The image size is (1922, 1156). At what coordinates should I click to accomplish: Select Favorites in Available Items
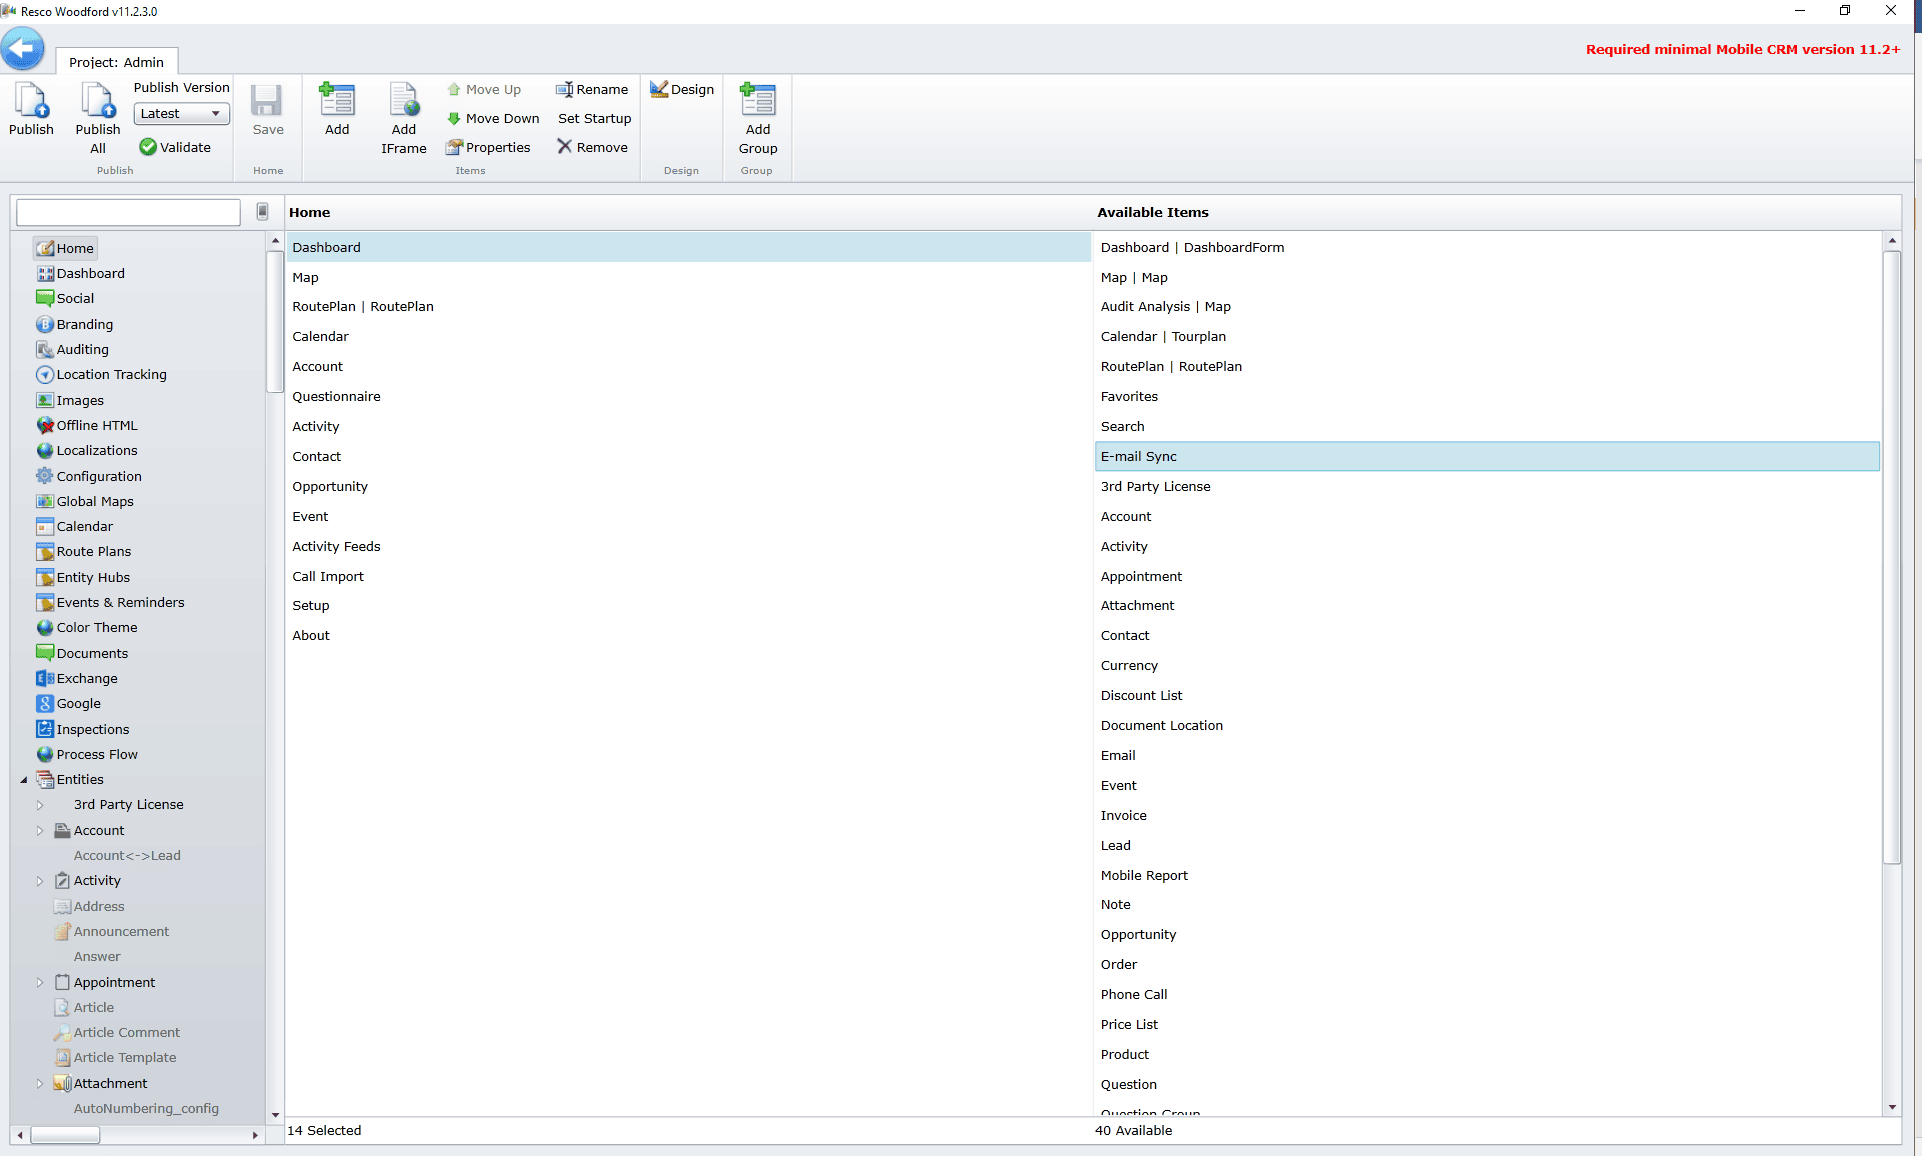1129,397
